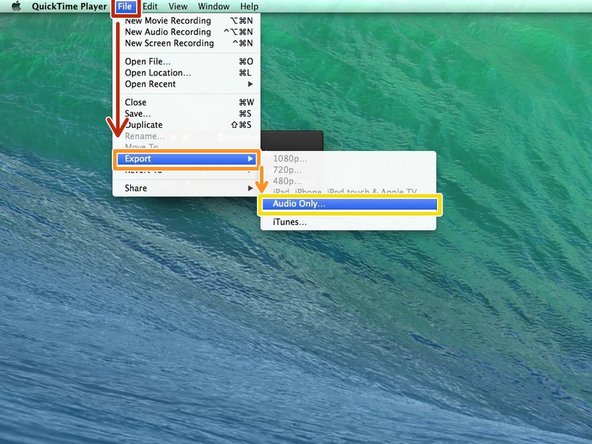
Task: Choose New Audio Recording
Action: [187, 32]
